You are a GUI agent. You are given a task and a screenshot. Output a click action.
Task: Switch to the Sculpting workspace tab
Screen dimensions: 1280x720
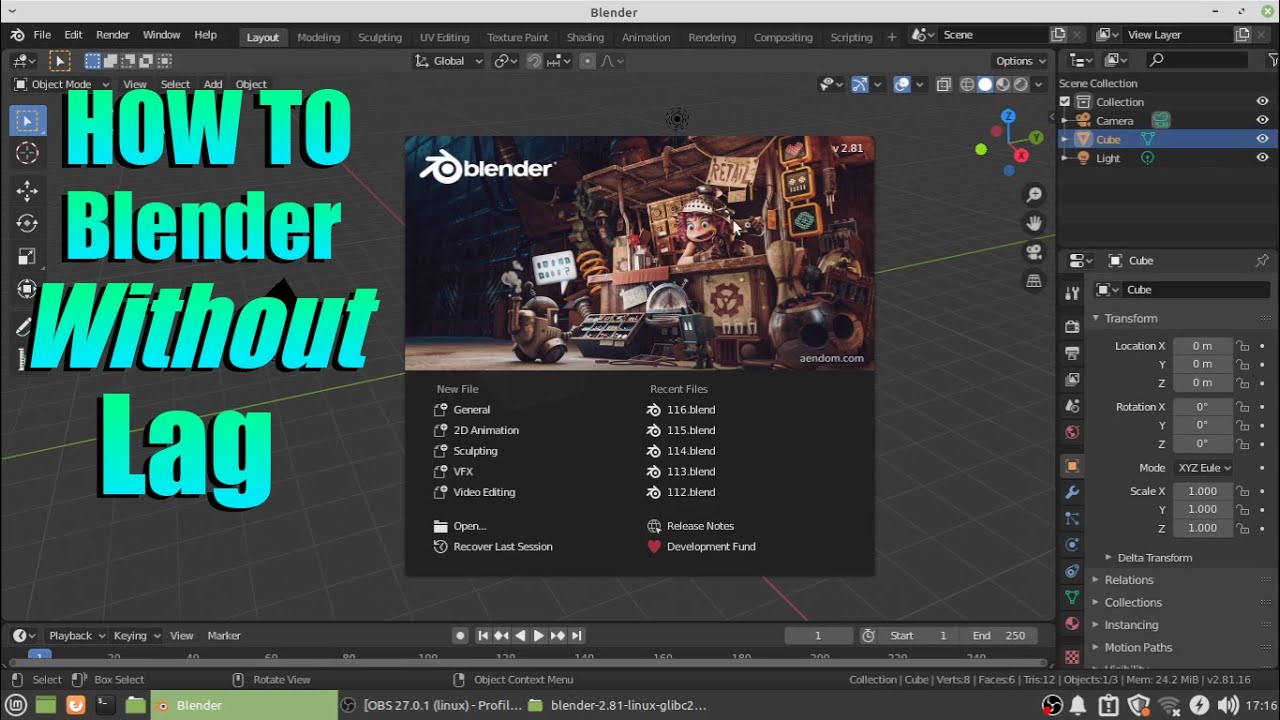[380, 37]
